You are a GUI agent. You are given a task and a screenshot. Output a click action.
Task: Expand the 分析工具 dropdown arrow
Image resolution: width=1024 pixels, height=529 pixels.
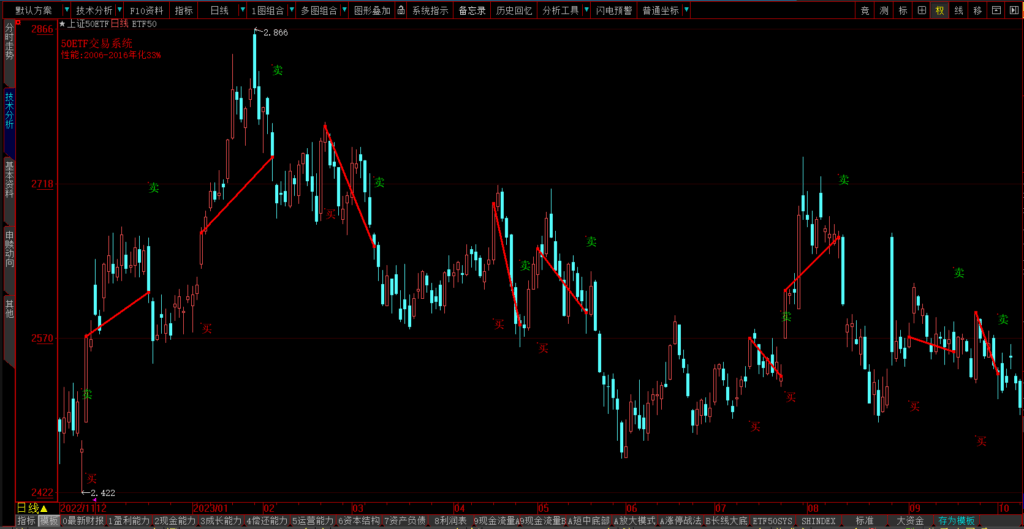pyautogui.click(x=587, y=10)
